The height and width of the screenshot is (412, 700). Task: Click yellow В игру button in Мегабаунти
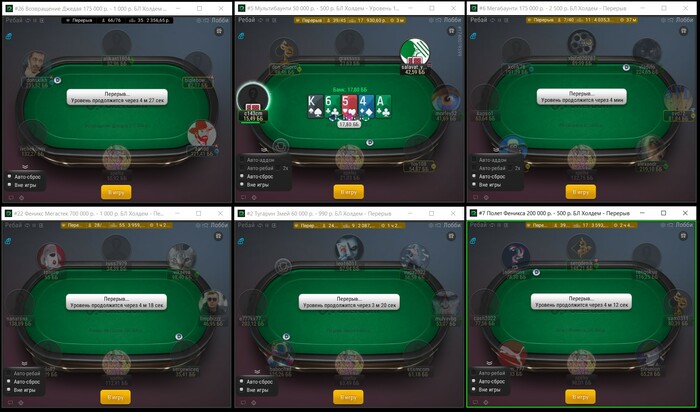click(x=580, y=192)
